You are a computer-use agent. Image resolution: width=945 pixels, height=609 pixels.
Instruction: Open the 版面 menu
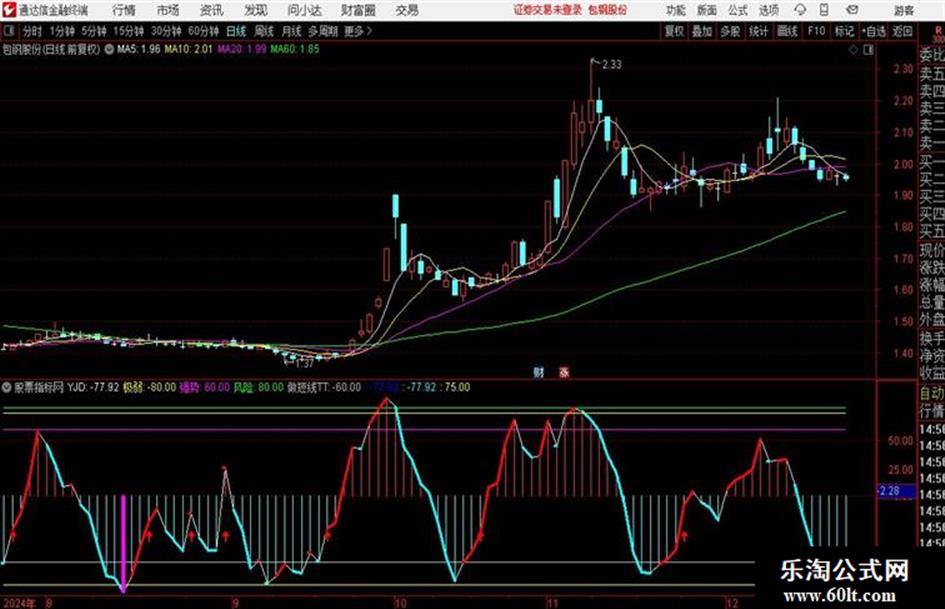[706, 10]
